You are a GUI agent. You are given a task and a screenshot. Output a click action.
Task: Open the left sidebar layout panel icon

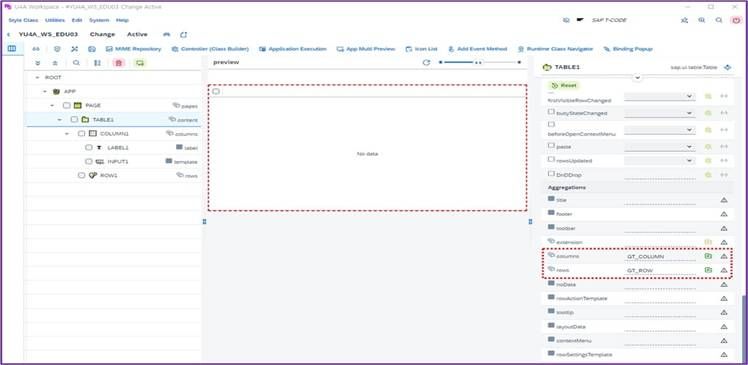(12, 49)
